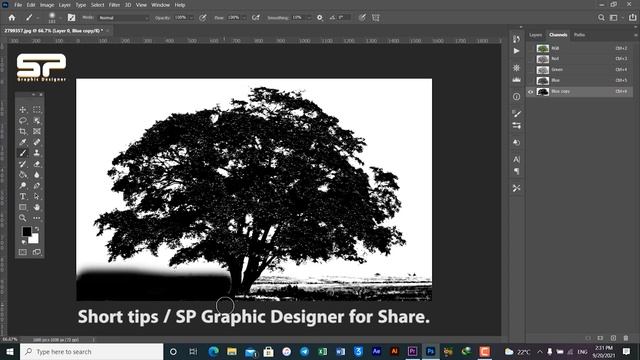Image resolution: width=640 pixels, height=360 pixels.
Task: Open smoothing options gear
Action: click(320, 18)
